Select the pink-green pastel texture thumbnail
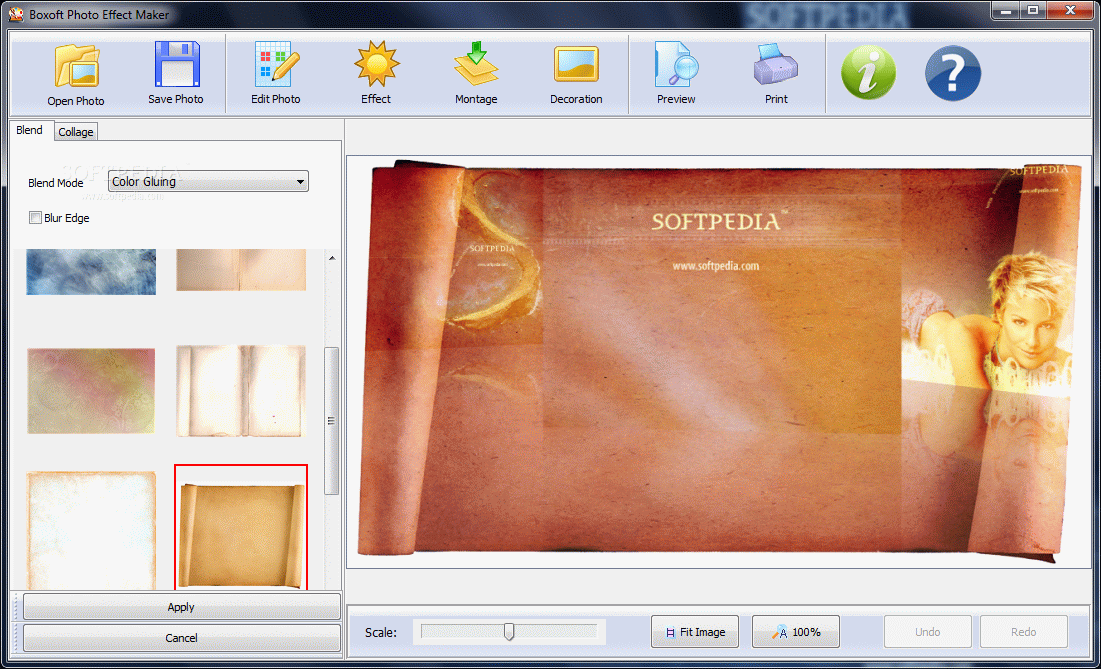 click(x=91, y=391)
